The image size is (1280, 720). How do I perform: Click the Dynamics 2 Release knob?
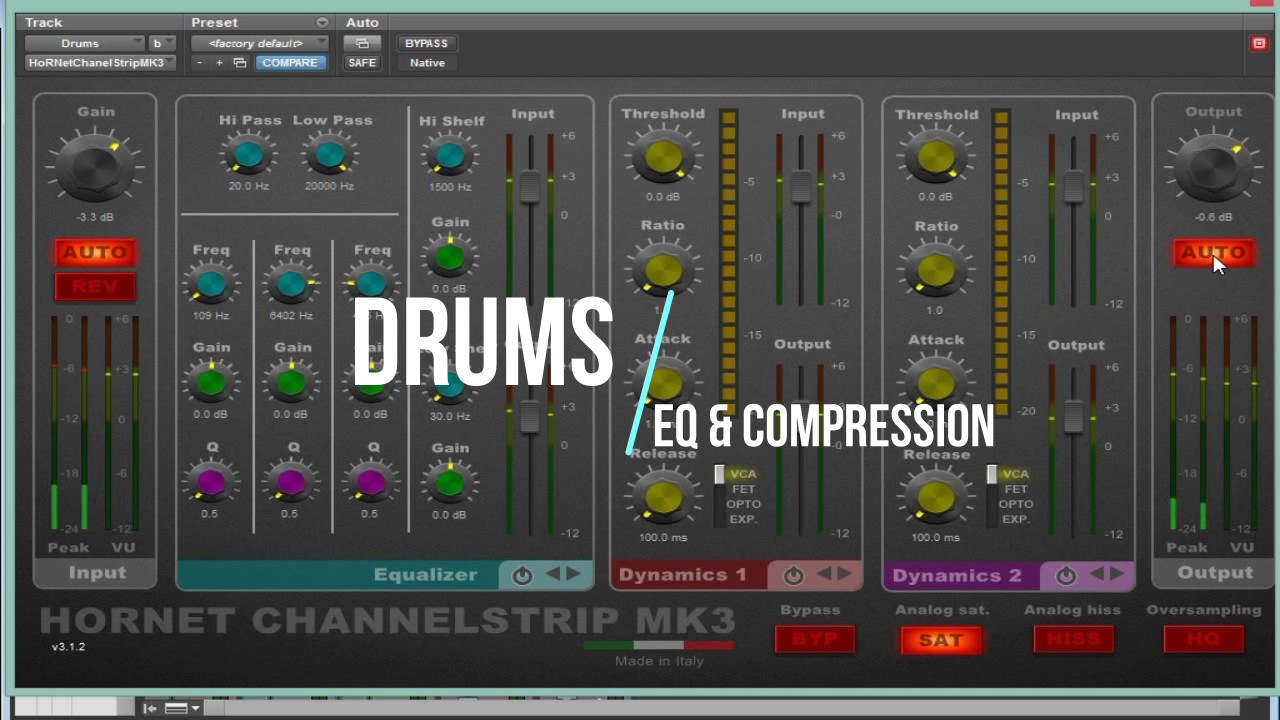pos(936,498)
